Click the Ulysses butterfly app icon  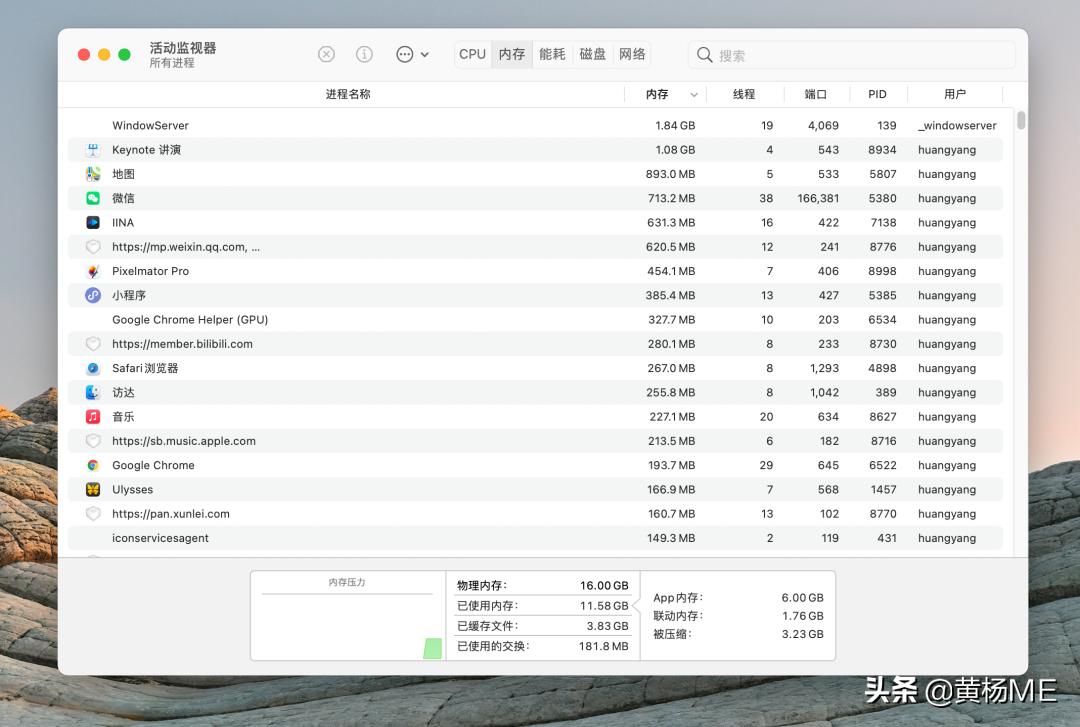pyautogui.click(x=93, y=489)
